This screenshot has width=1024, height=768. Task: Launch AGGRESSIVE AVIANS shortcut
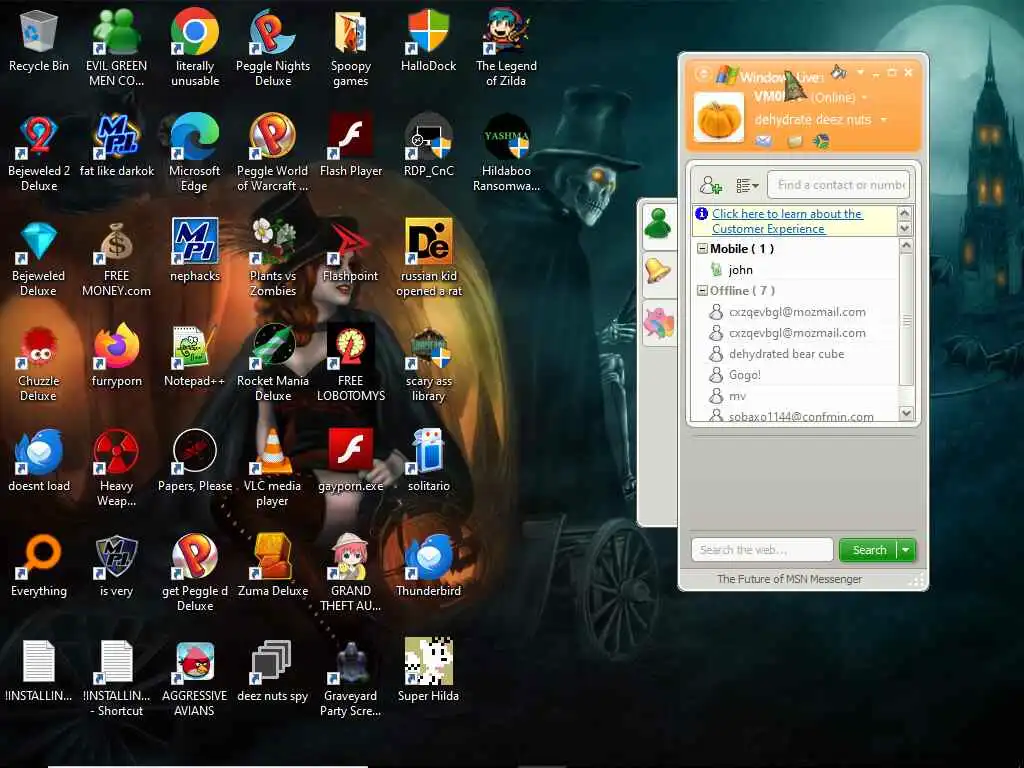click(x=195, y=679)
